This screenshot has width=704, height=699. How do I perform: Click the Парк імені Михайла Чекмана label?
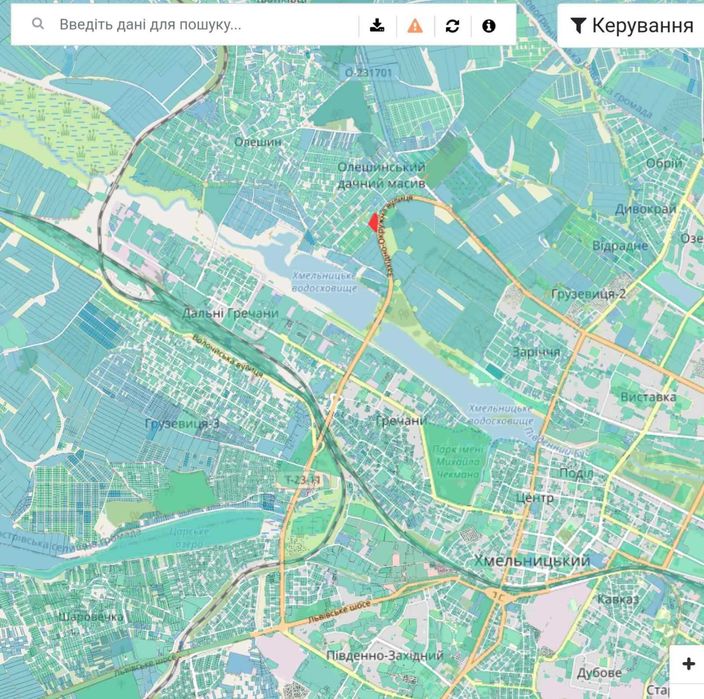[x=458, y=462]
